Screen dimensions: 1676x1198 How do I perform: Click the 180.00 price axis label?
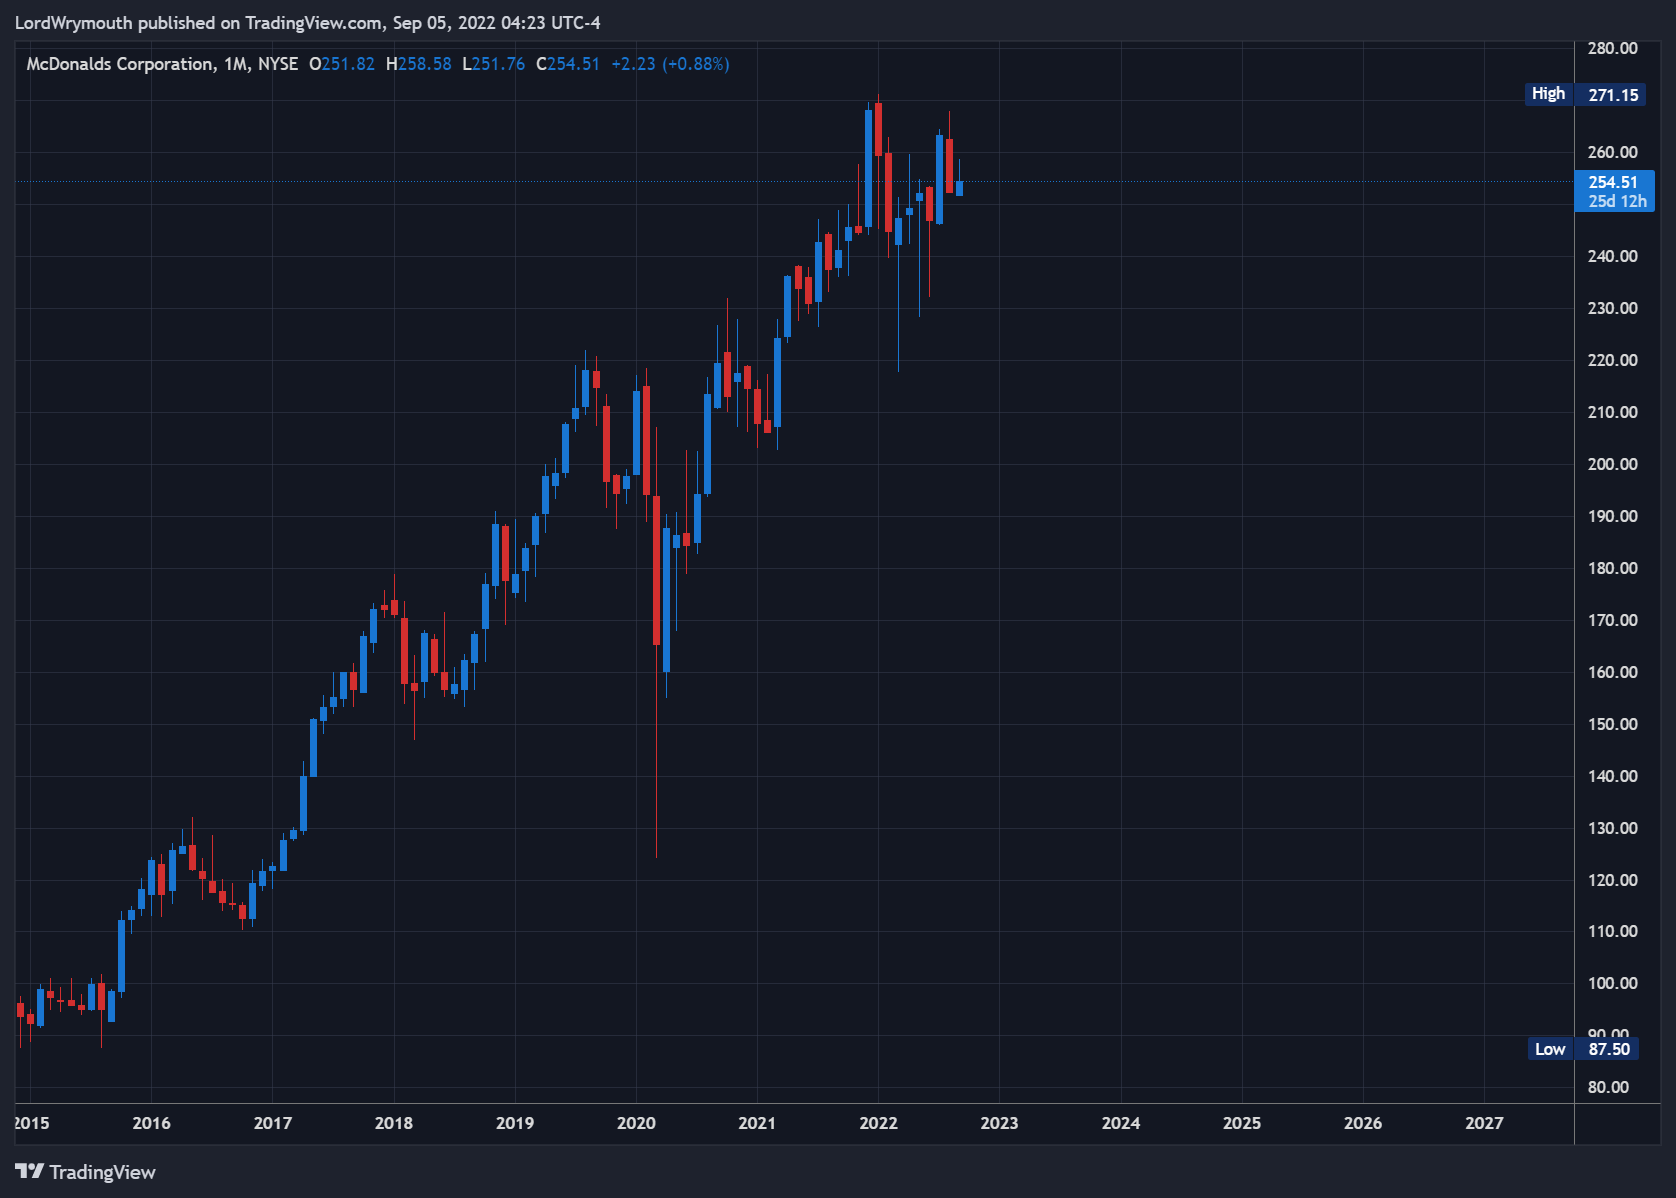[x=1612, y=568]
